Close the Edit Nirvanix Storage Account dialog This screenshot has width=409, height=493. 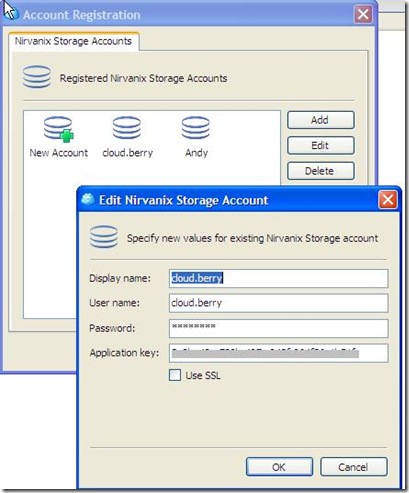tap(388, 200)
